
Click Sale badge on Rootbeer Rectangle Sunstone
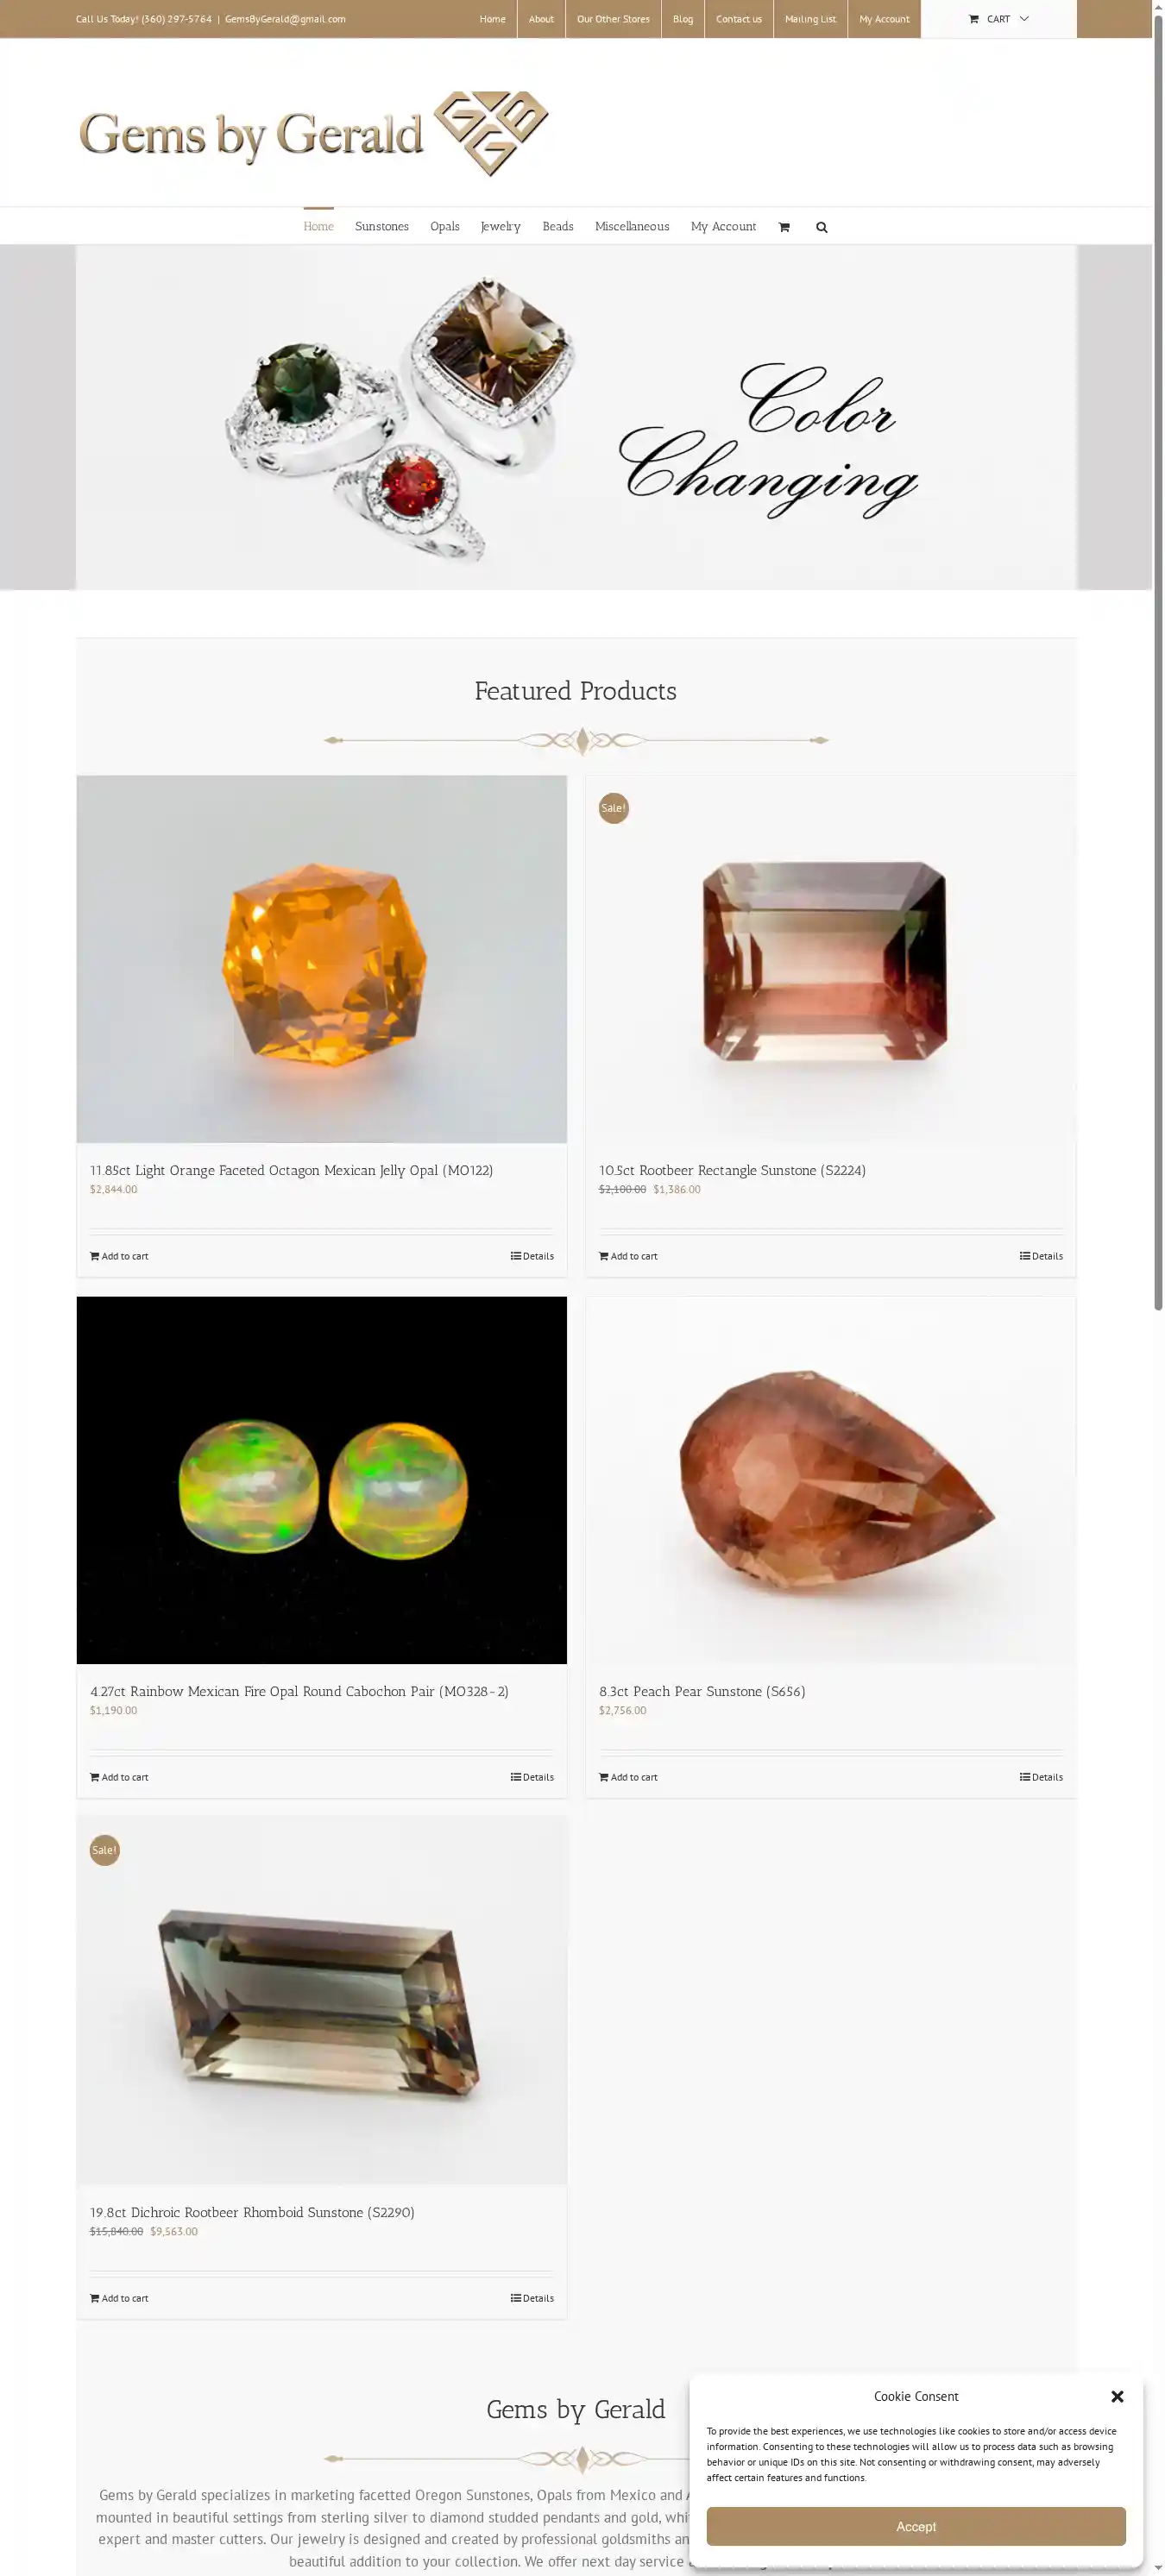click(613, 808)
